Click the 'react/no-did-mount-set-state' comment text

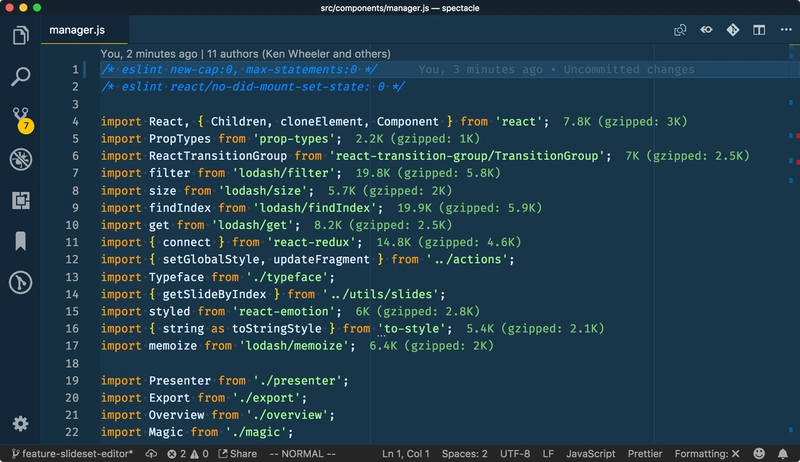click(x=270, y=87)
